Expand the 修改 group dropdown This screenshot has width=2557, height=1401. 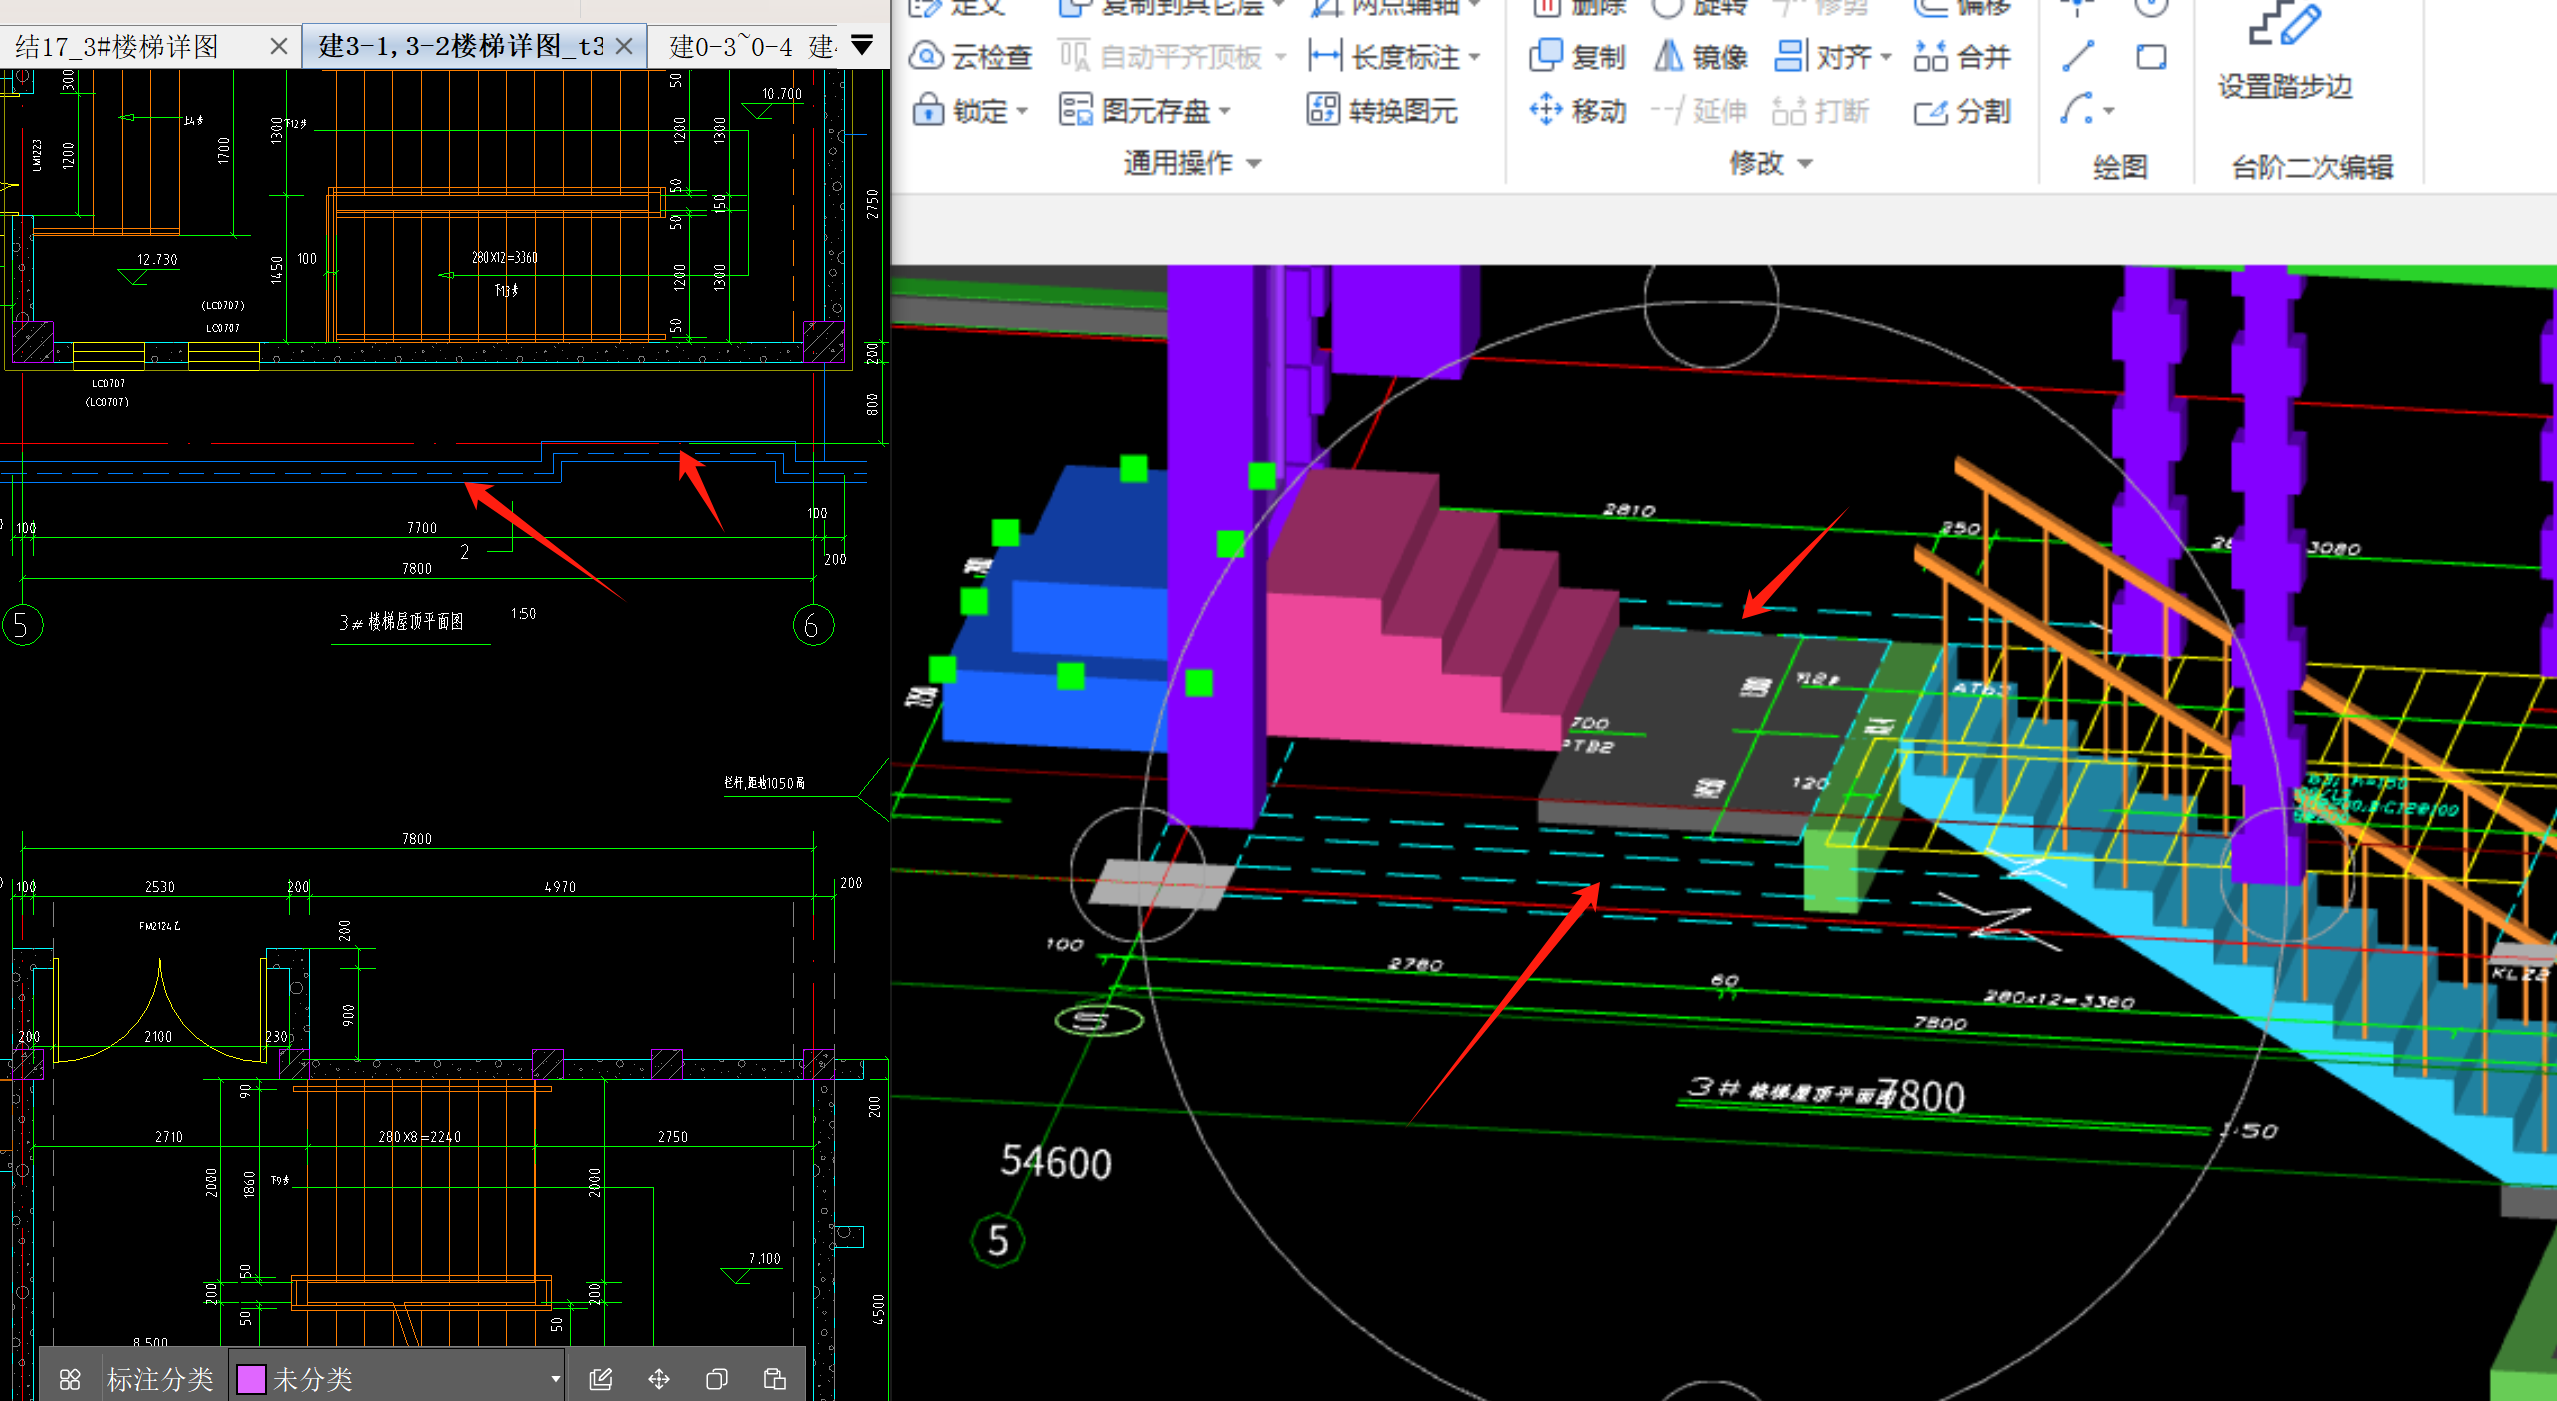click(x=1805, y=163)
